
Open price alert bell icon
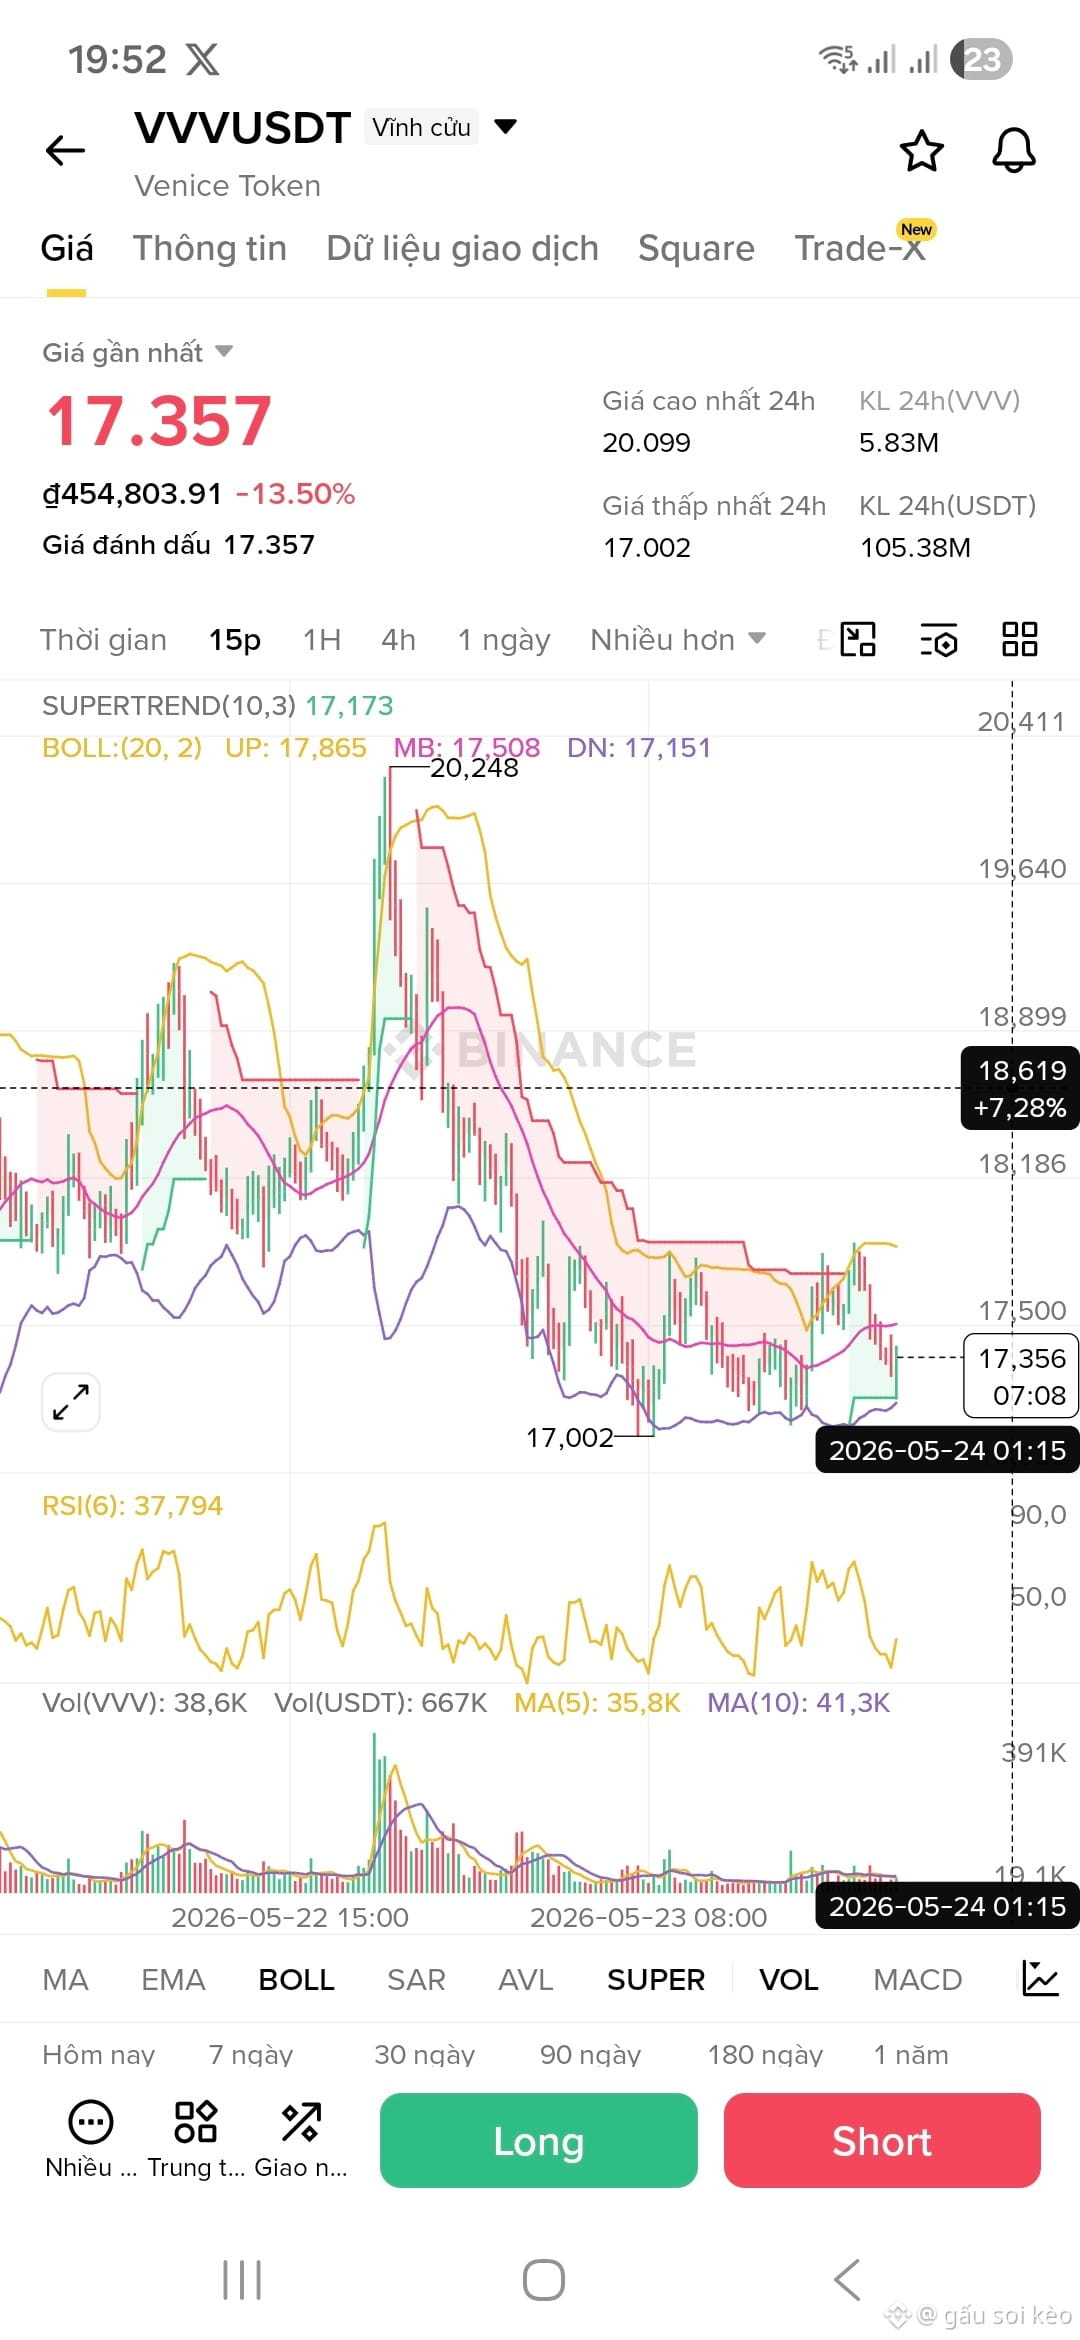pyautogui.click(x=1013, y=151)
